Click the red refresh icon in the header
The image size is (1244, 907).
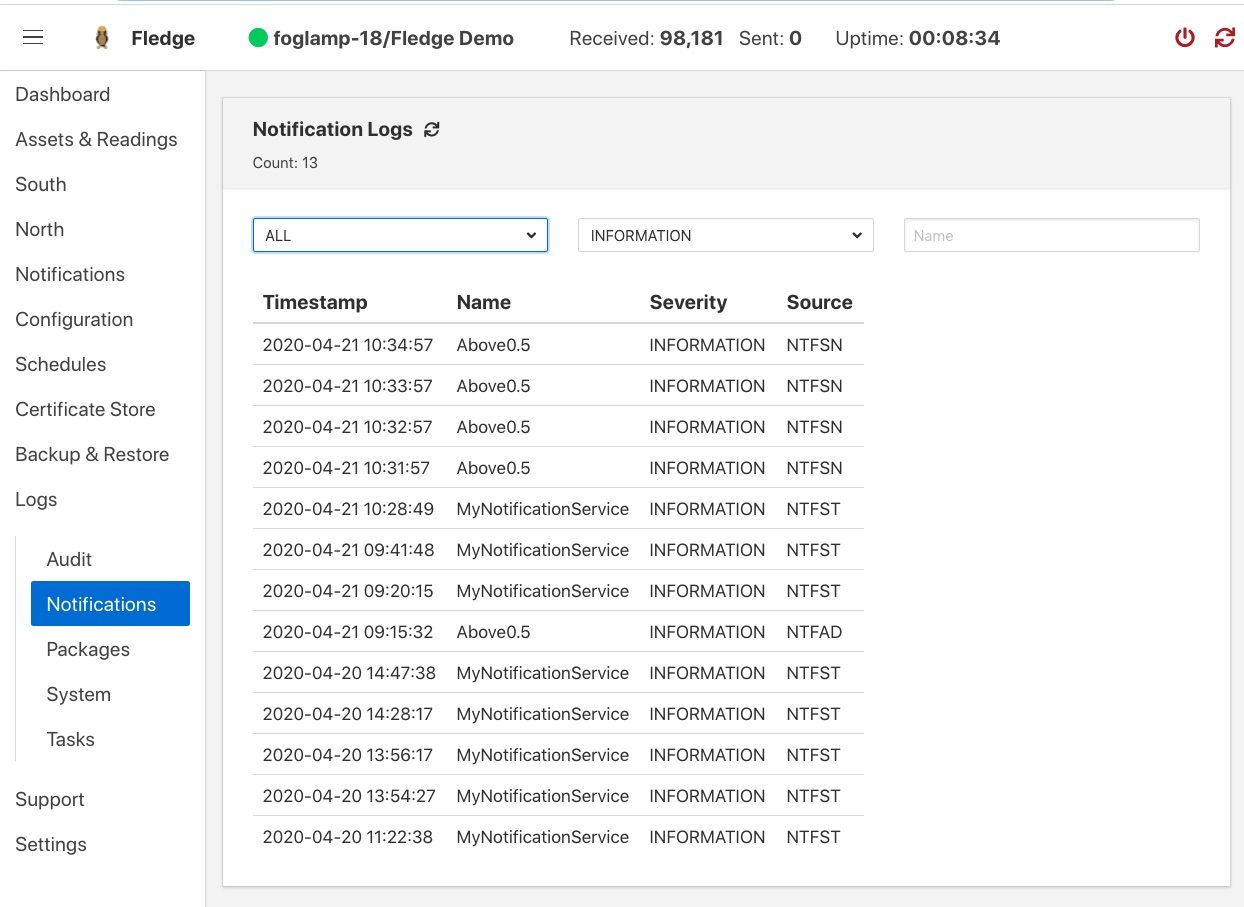[1225, 37]
